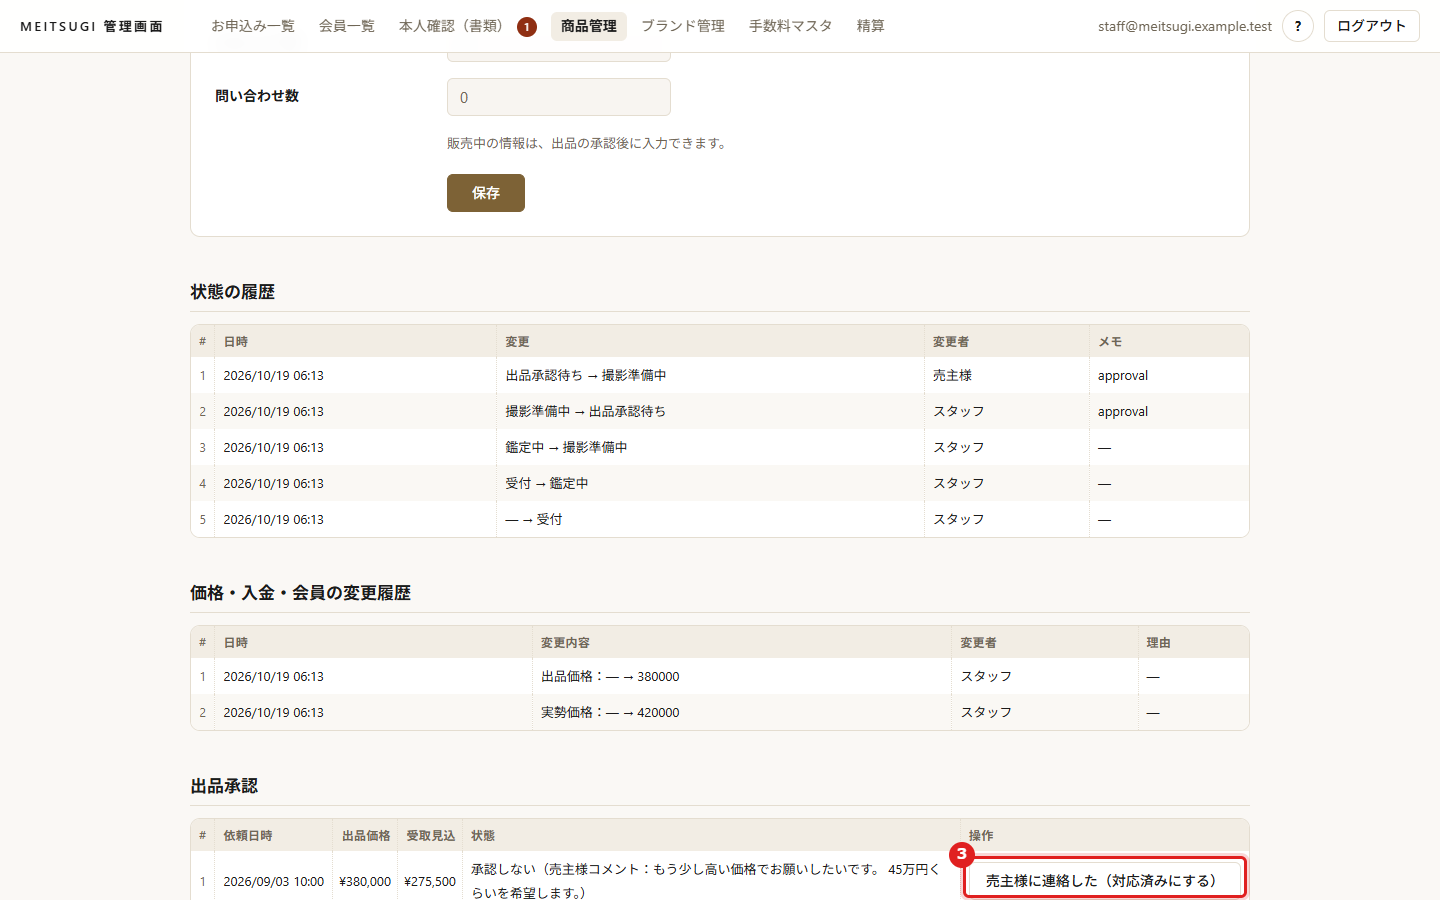Image resolution: width=1440 pixels, height=900 pixels.
Task: Click the identity verification notification badge
Action: [x=527, y=27]
